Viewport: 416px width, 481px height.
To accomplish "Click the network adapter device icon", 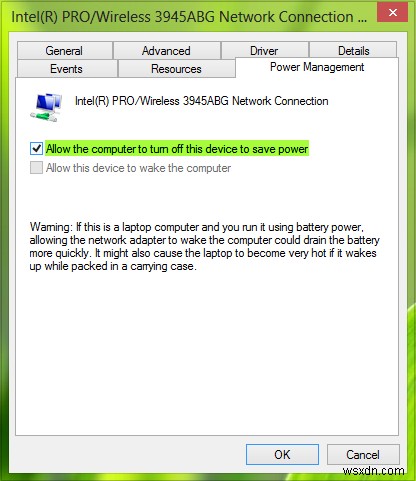I will click(46, 107).
